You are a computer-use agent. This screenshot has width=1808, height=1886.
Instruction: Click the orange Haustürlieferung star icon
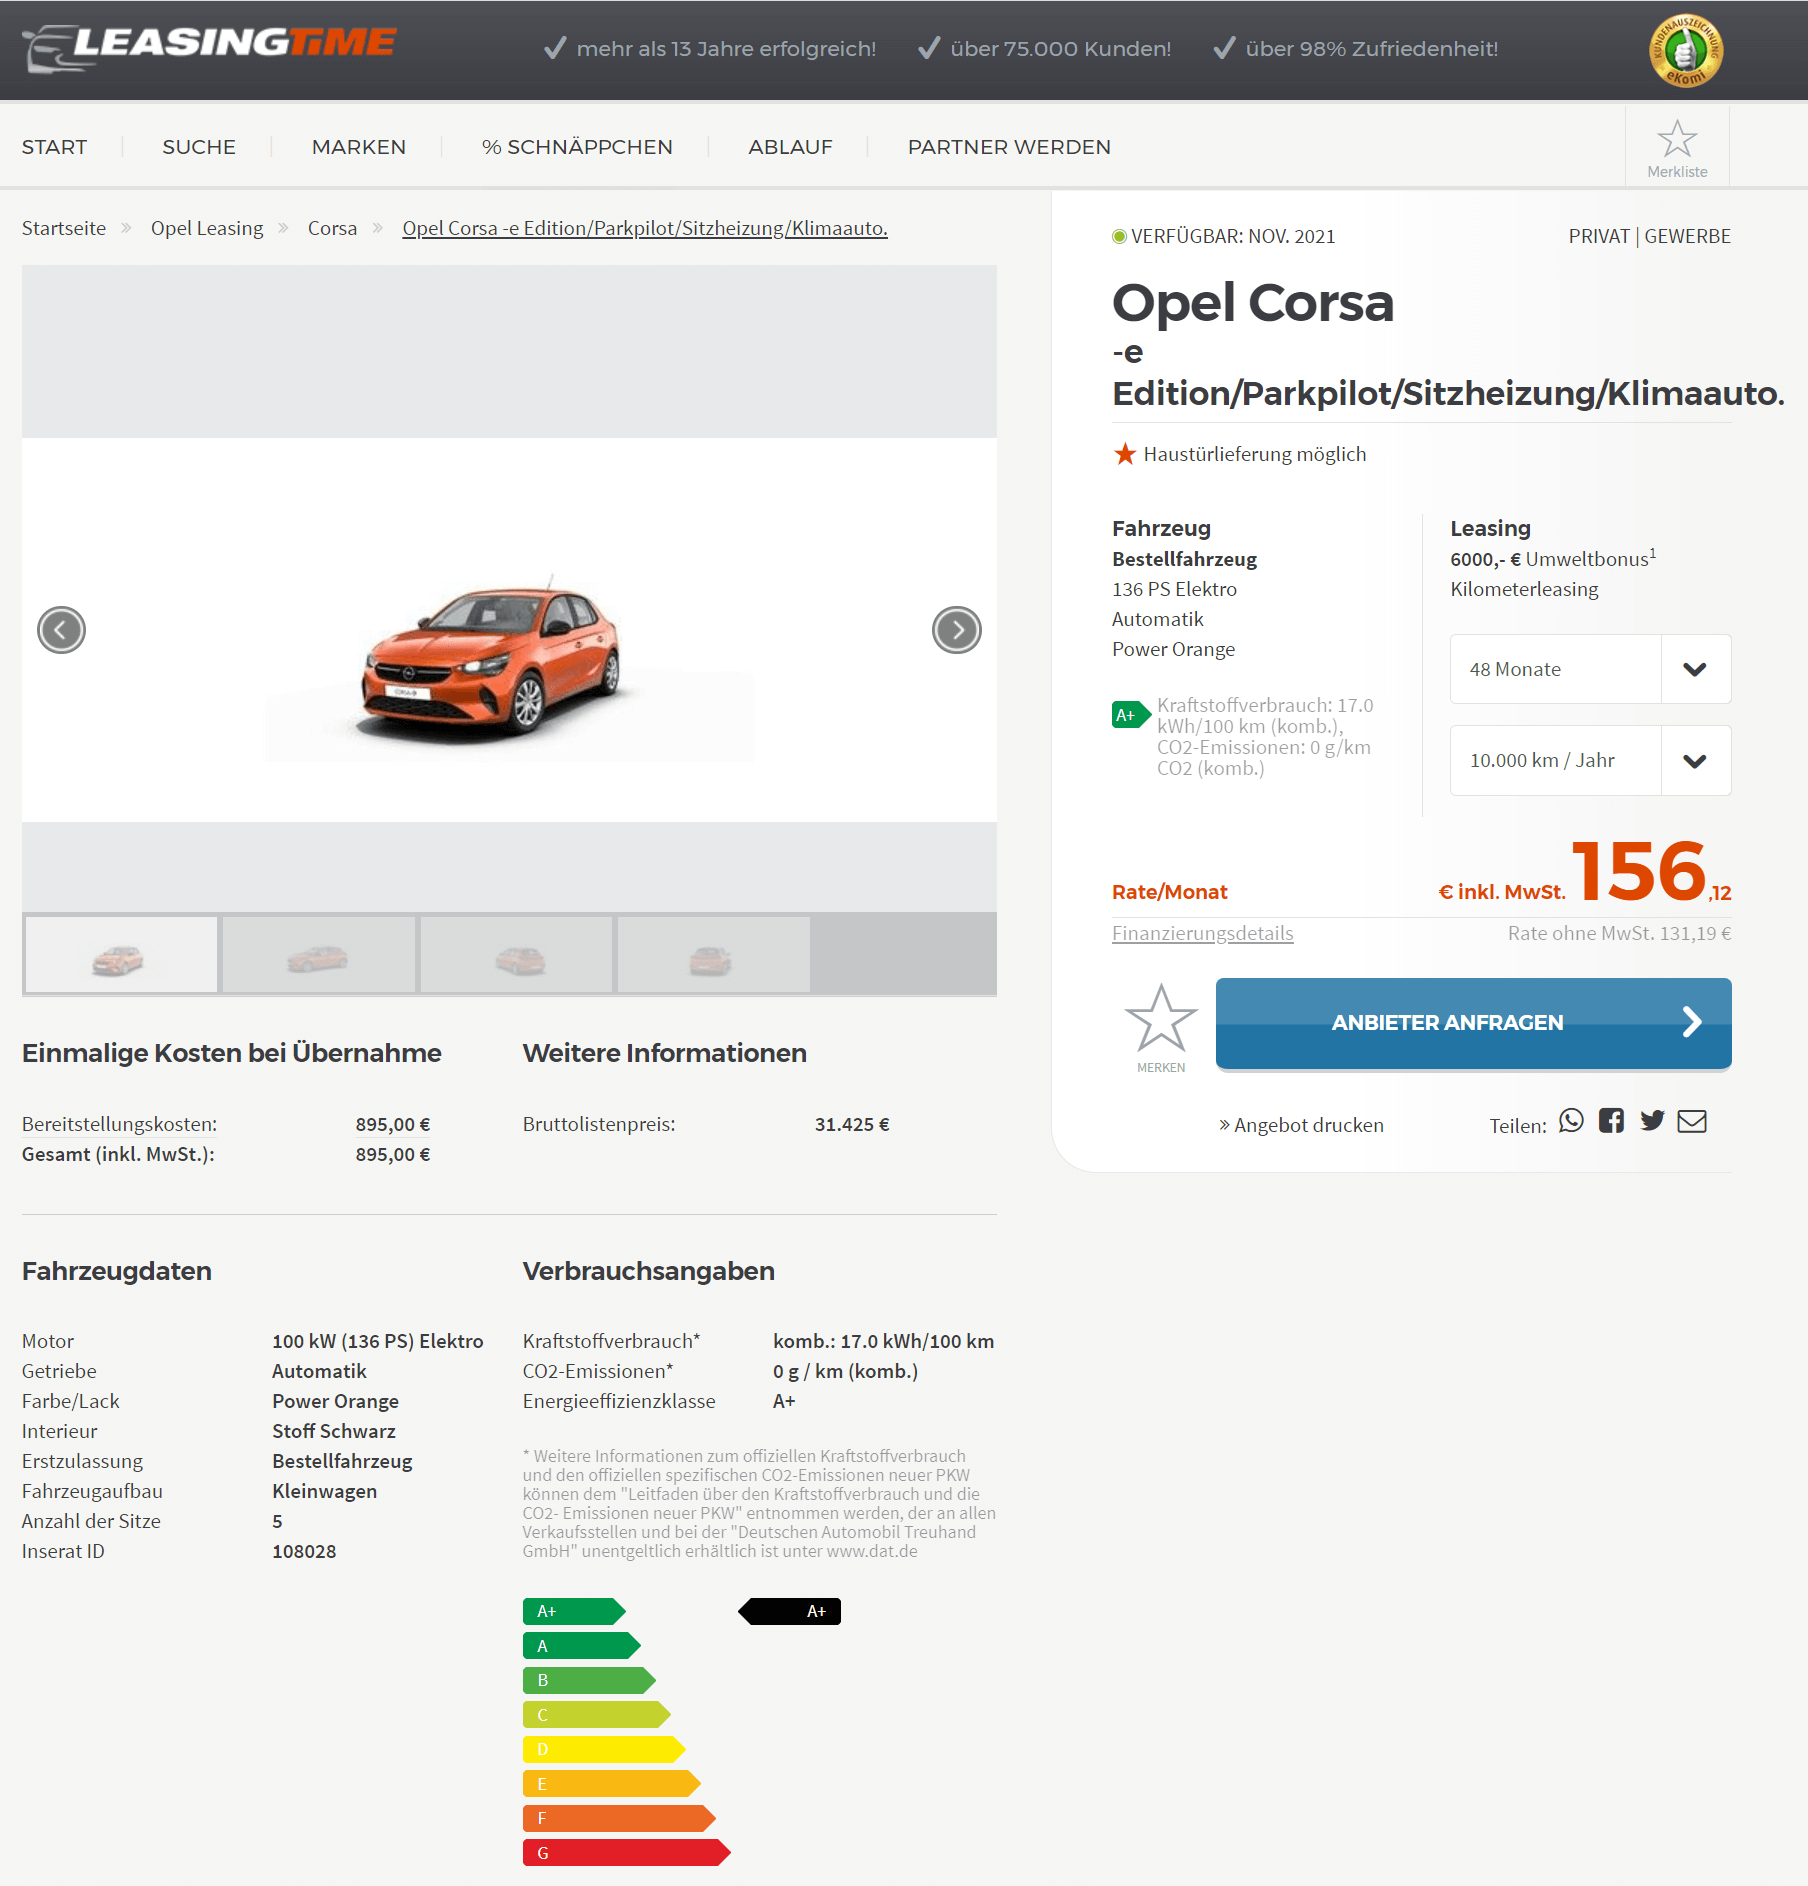click(x=1125, y=454)
